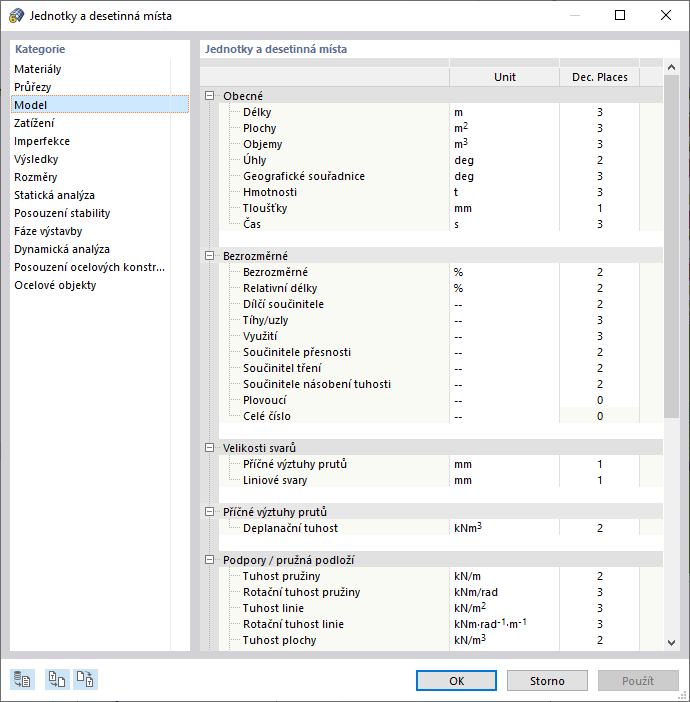
Task: Click the unit cell for Liniové svary
Action: pyautogui.click(x=505, y=480)
